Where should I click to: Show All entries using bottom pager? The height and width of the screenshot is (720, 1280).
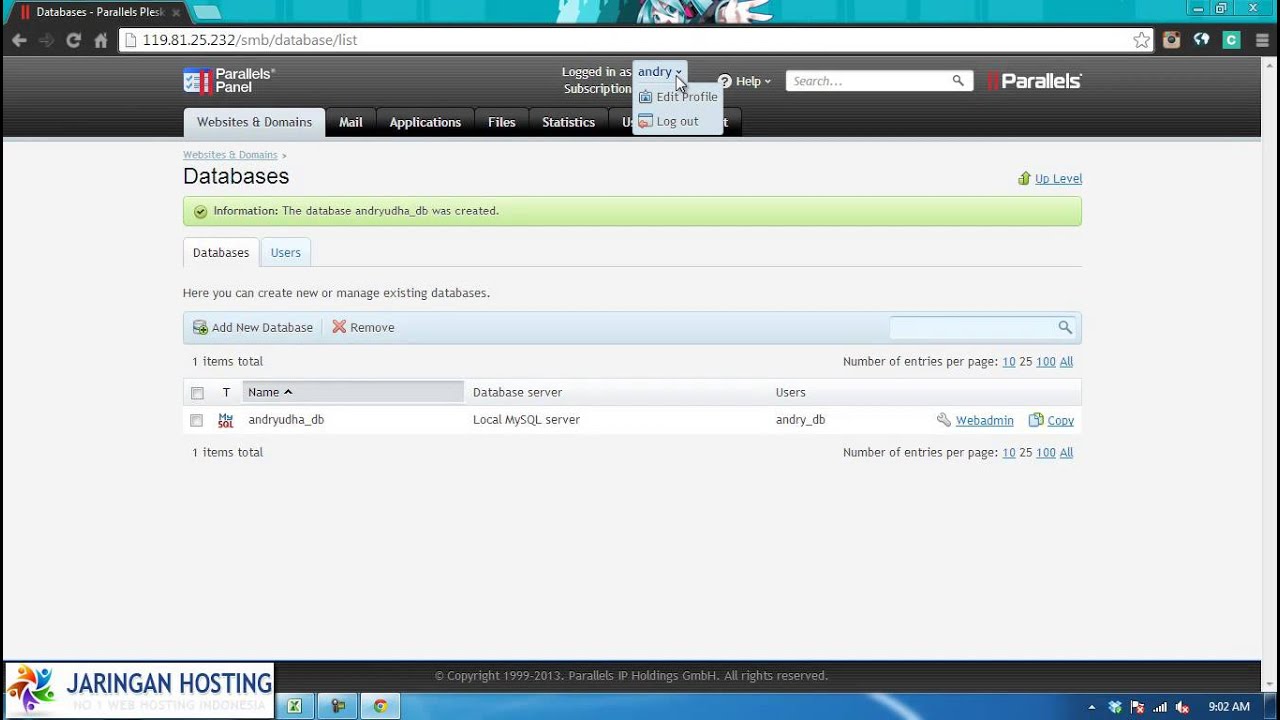point(1066,452)
